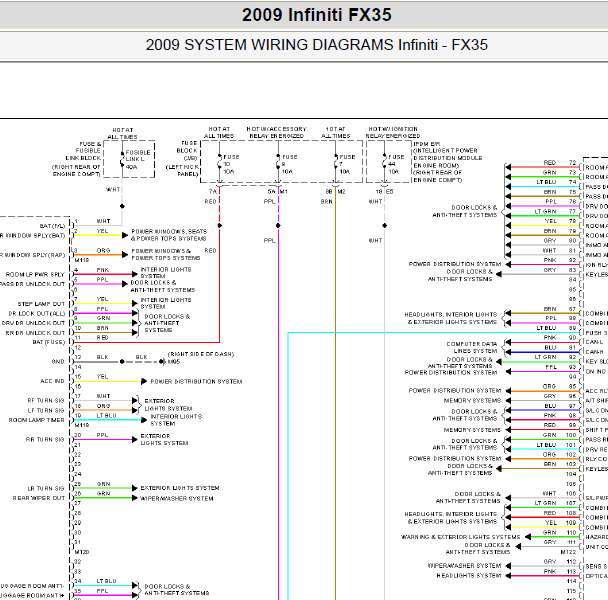Select the "DR LOCK OUT(ALL)" pin label

pyautogui.click(x=37, y=313)
